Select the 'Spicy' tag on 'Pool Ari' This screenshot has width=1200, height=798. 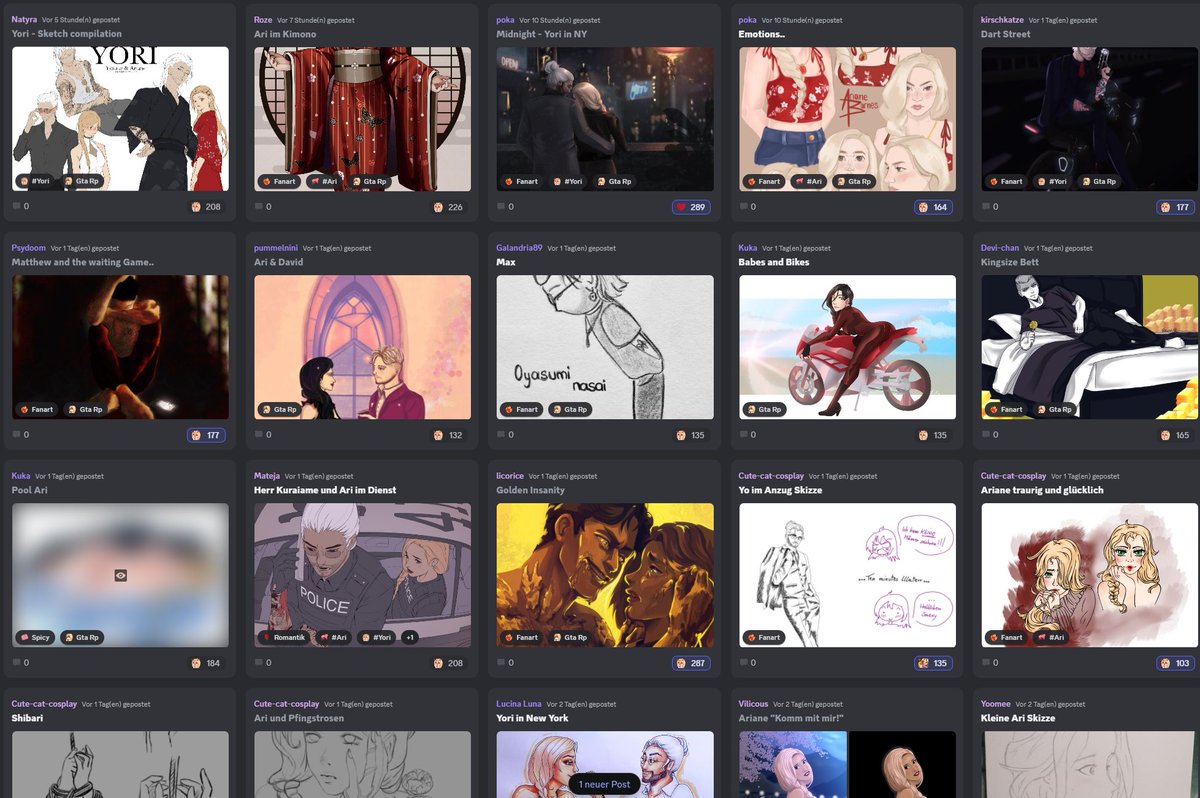(36, 637)
